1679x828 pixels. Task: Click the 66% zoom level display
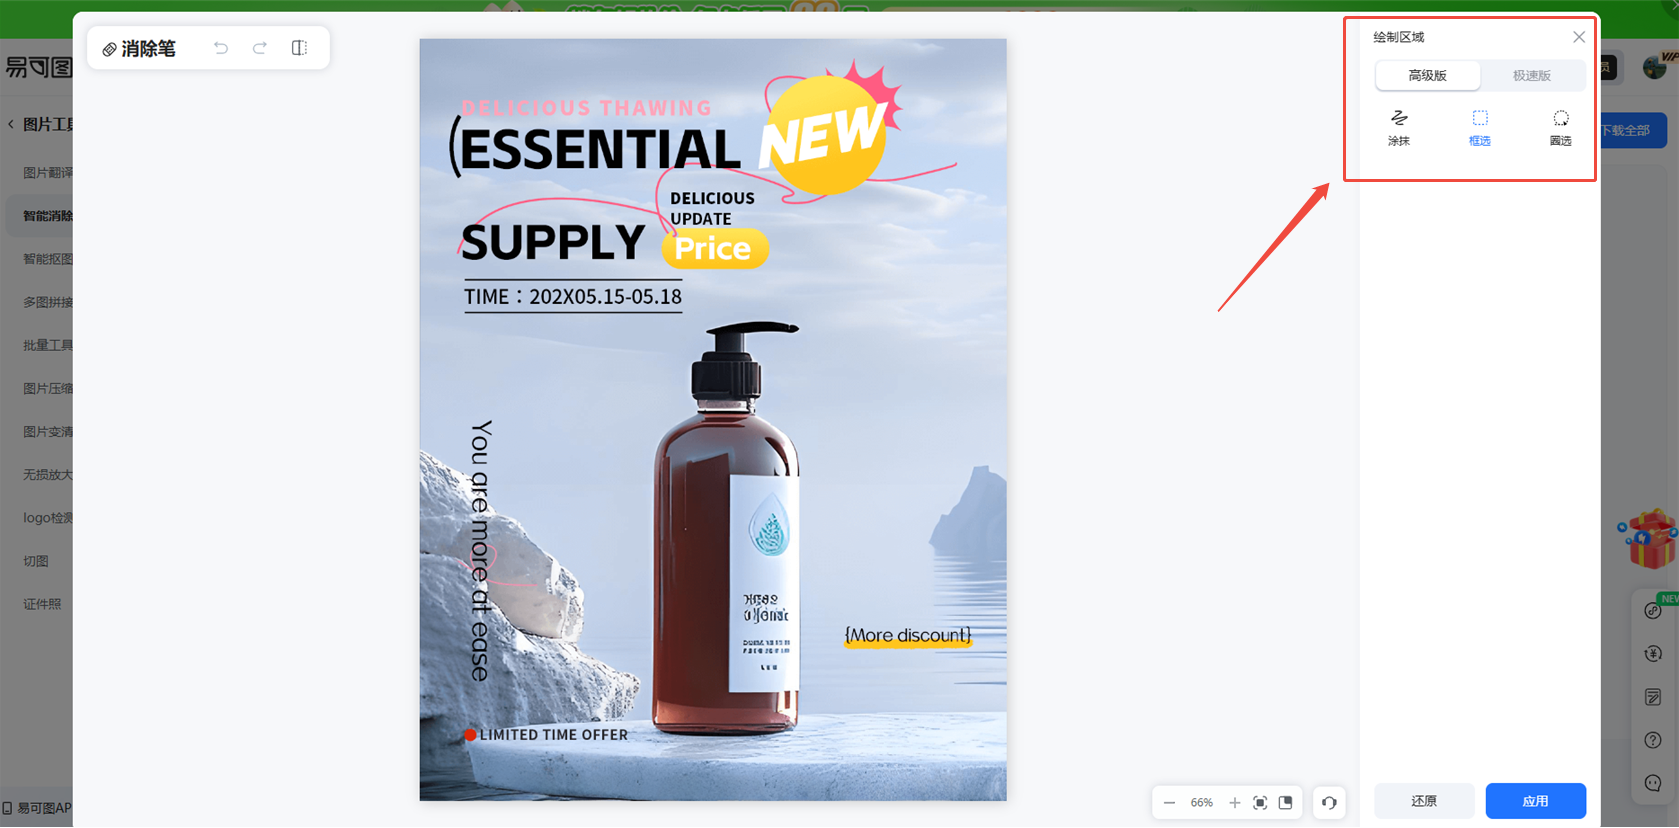(1201, 803)
